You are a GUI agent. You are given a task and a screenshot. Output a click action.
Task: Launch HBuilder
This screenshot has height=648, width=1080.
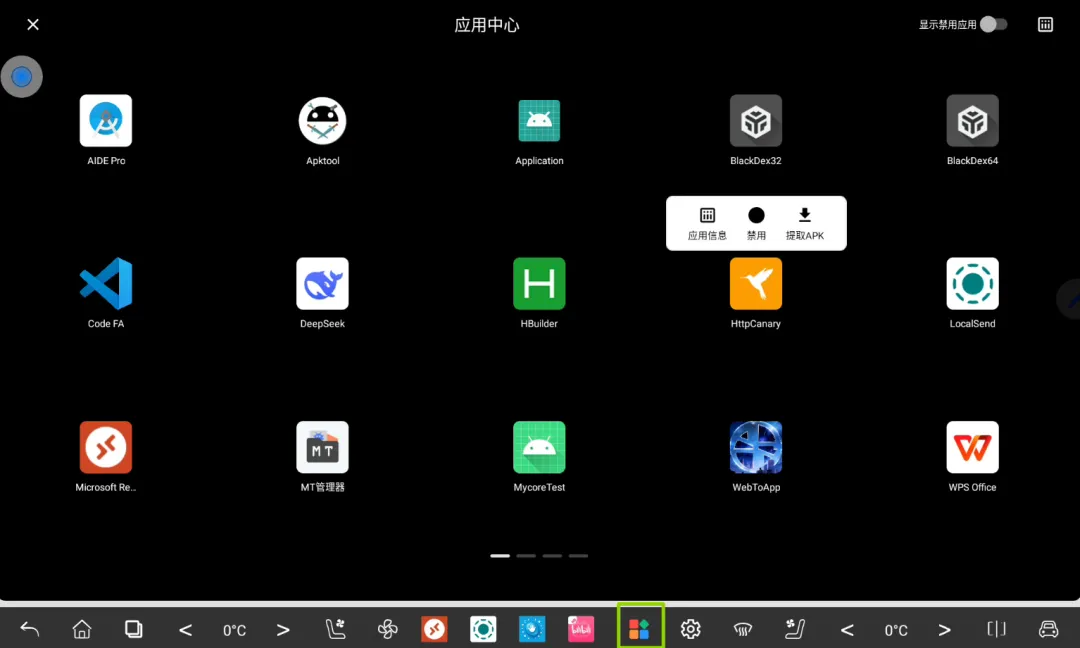(x=539, y=284)
